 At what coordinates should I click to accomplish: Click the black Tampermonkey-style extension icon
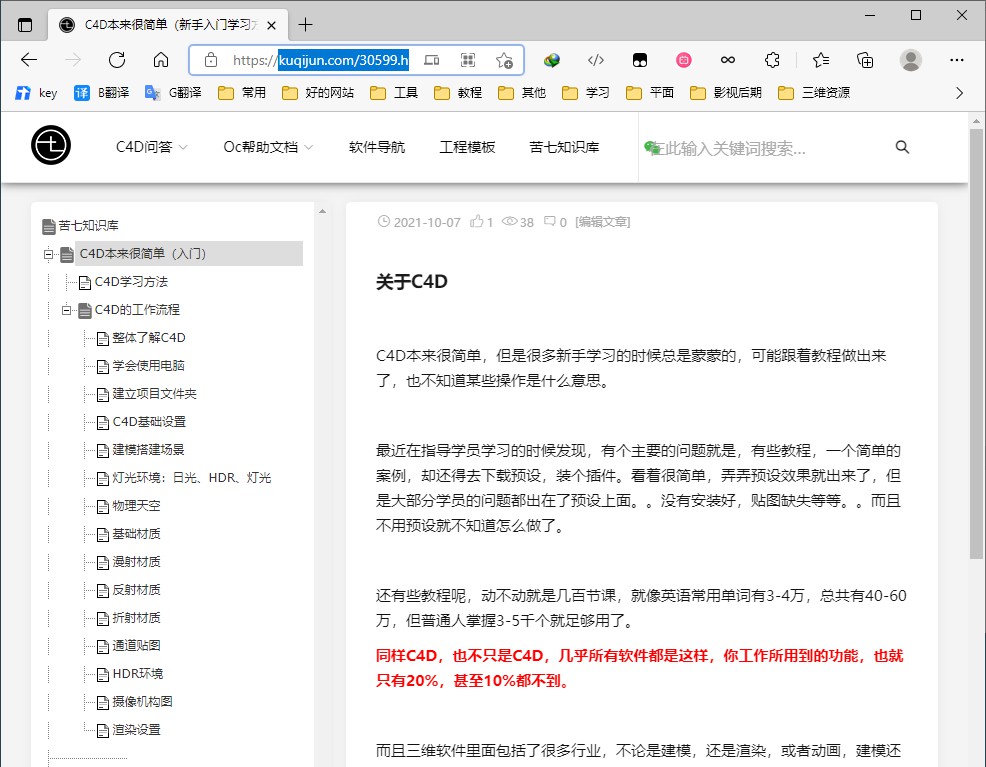click(x=640, y=60)
